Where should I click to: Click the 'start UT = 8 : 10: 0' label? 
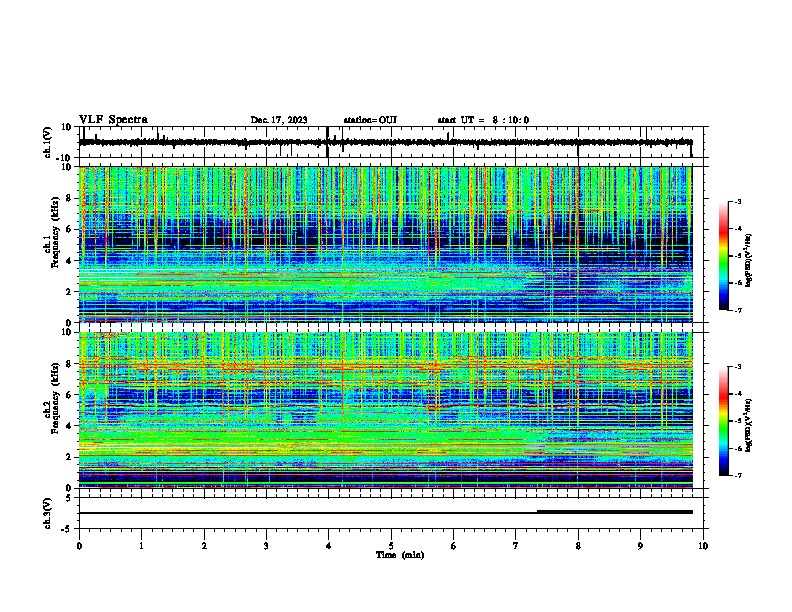click(x=483, y=120)
